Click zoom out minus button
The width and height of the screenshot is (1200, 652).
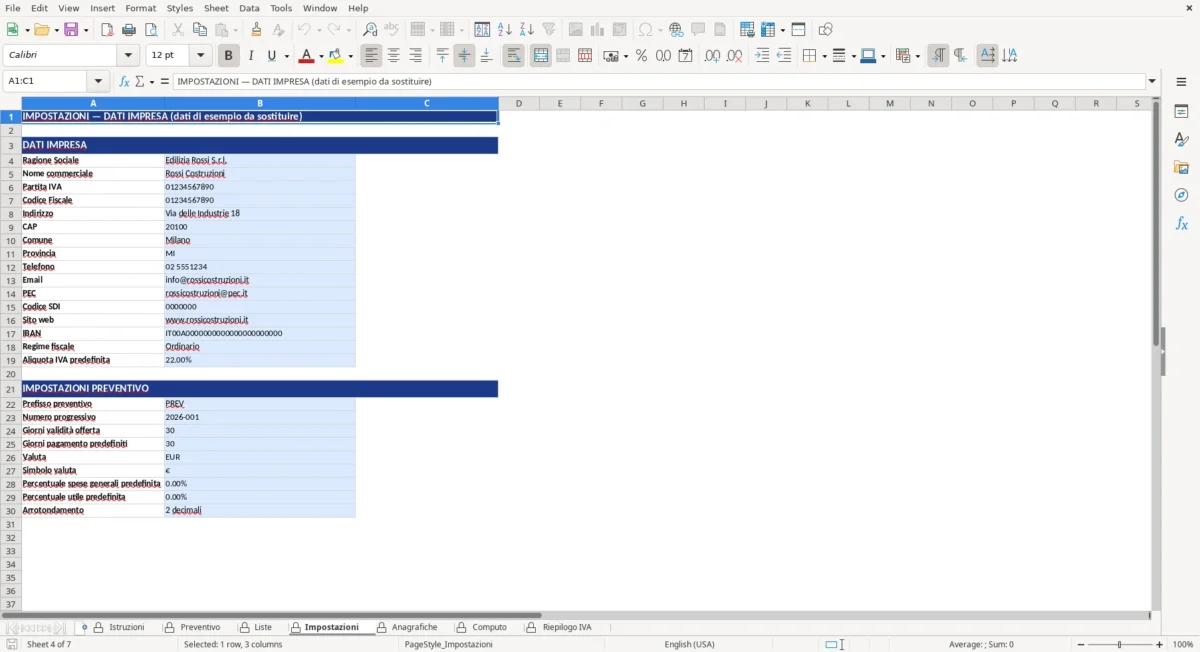[x=1082, y=645]
